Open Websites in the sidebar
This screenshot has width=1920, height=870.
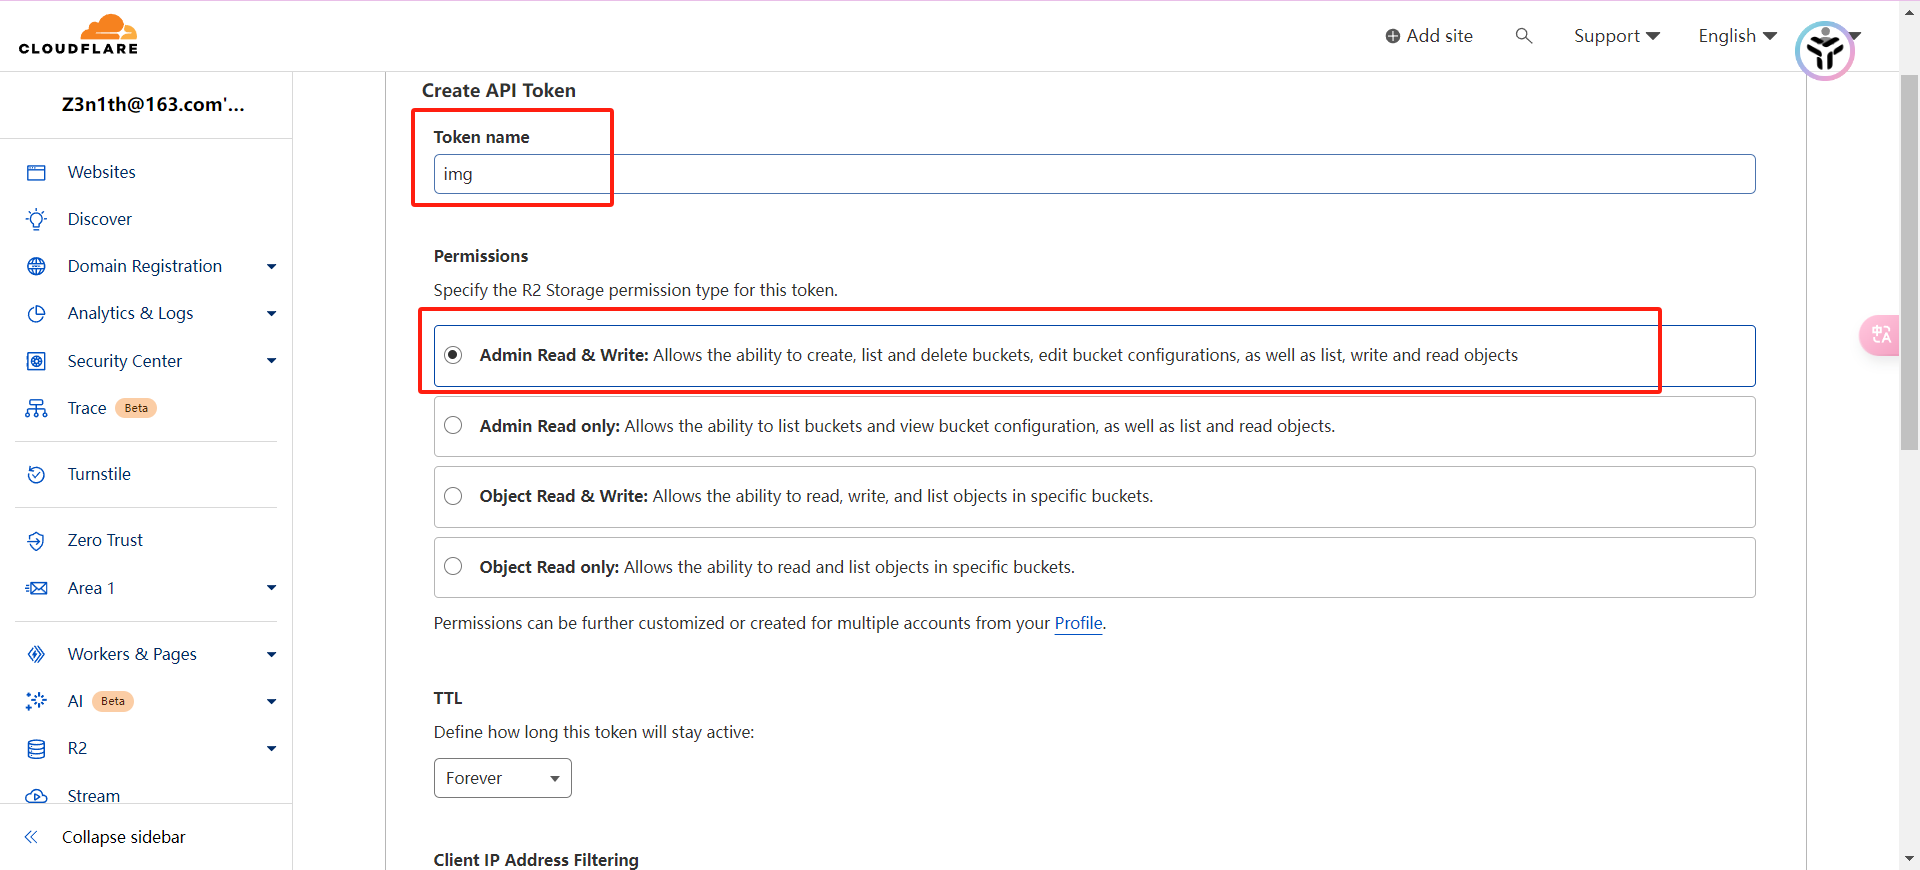101,172
